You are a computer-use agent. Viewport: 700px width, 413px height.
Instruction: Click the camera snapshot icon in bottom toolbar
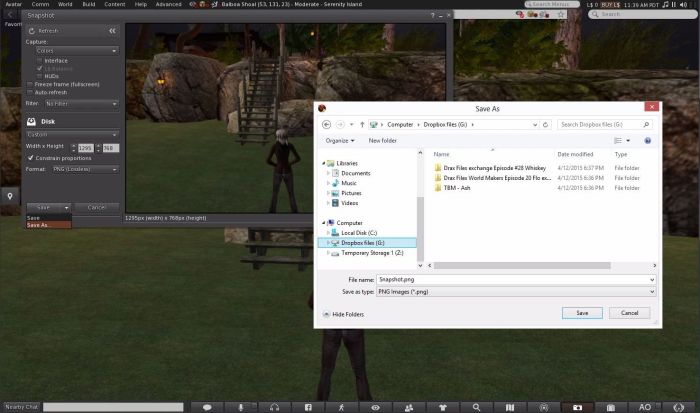tap(577, 407)
